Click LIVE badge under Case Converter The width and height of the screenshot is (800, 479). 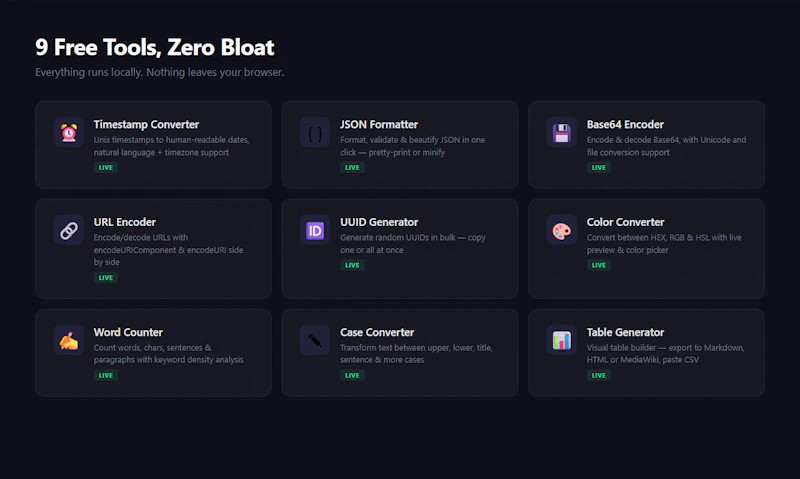point(352,375)
